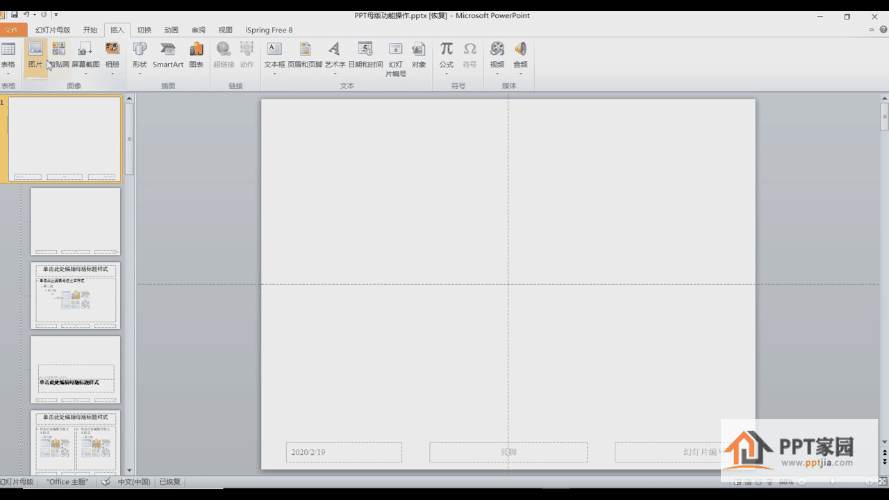Switch to the Slide Master (幻灯片母版) tab
The image size is (889, 500).
(53, 30)
